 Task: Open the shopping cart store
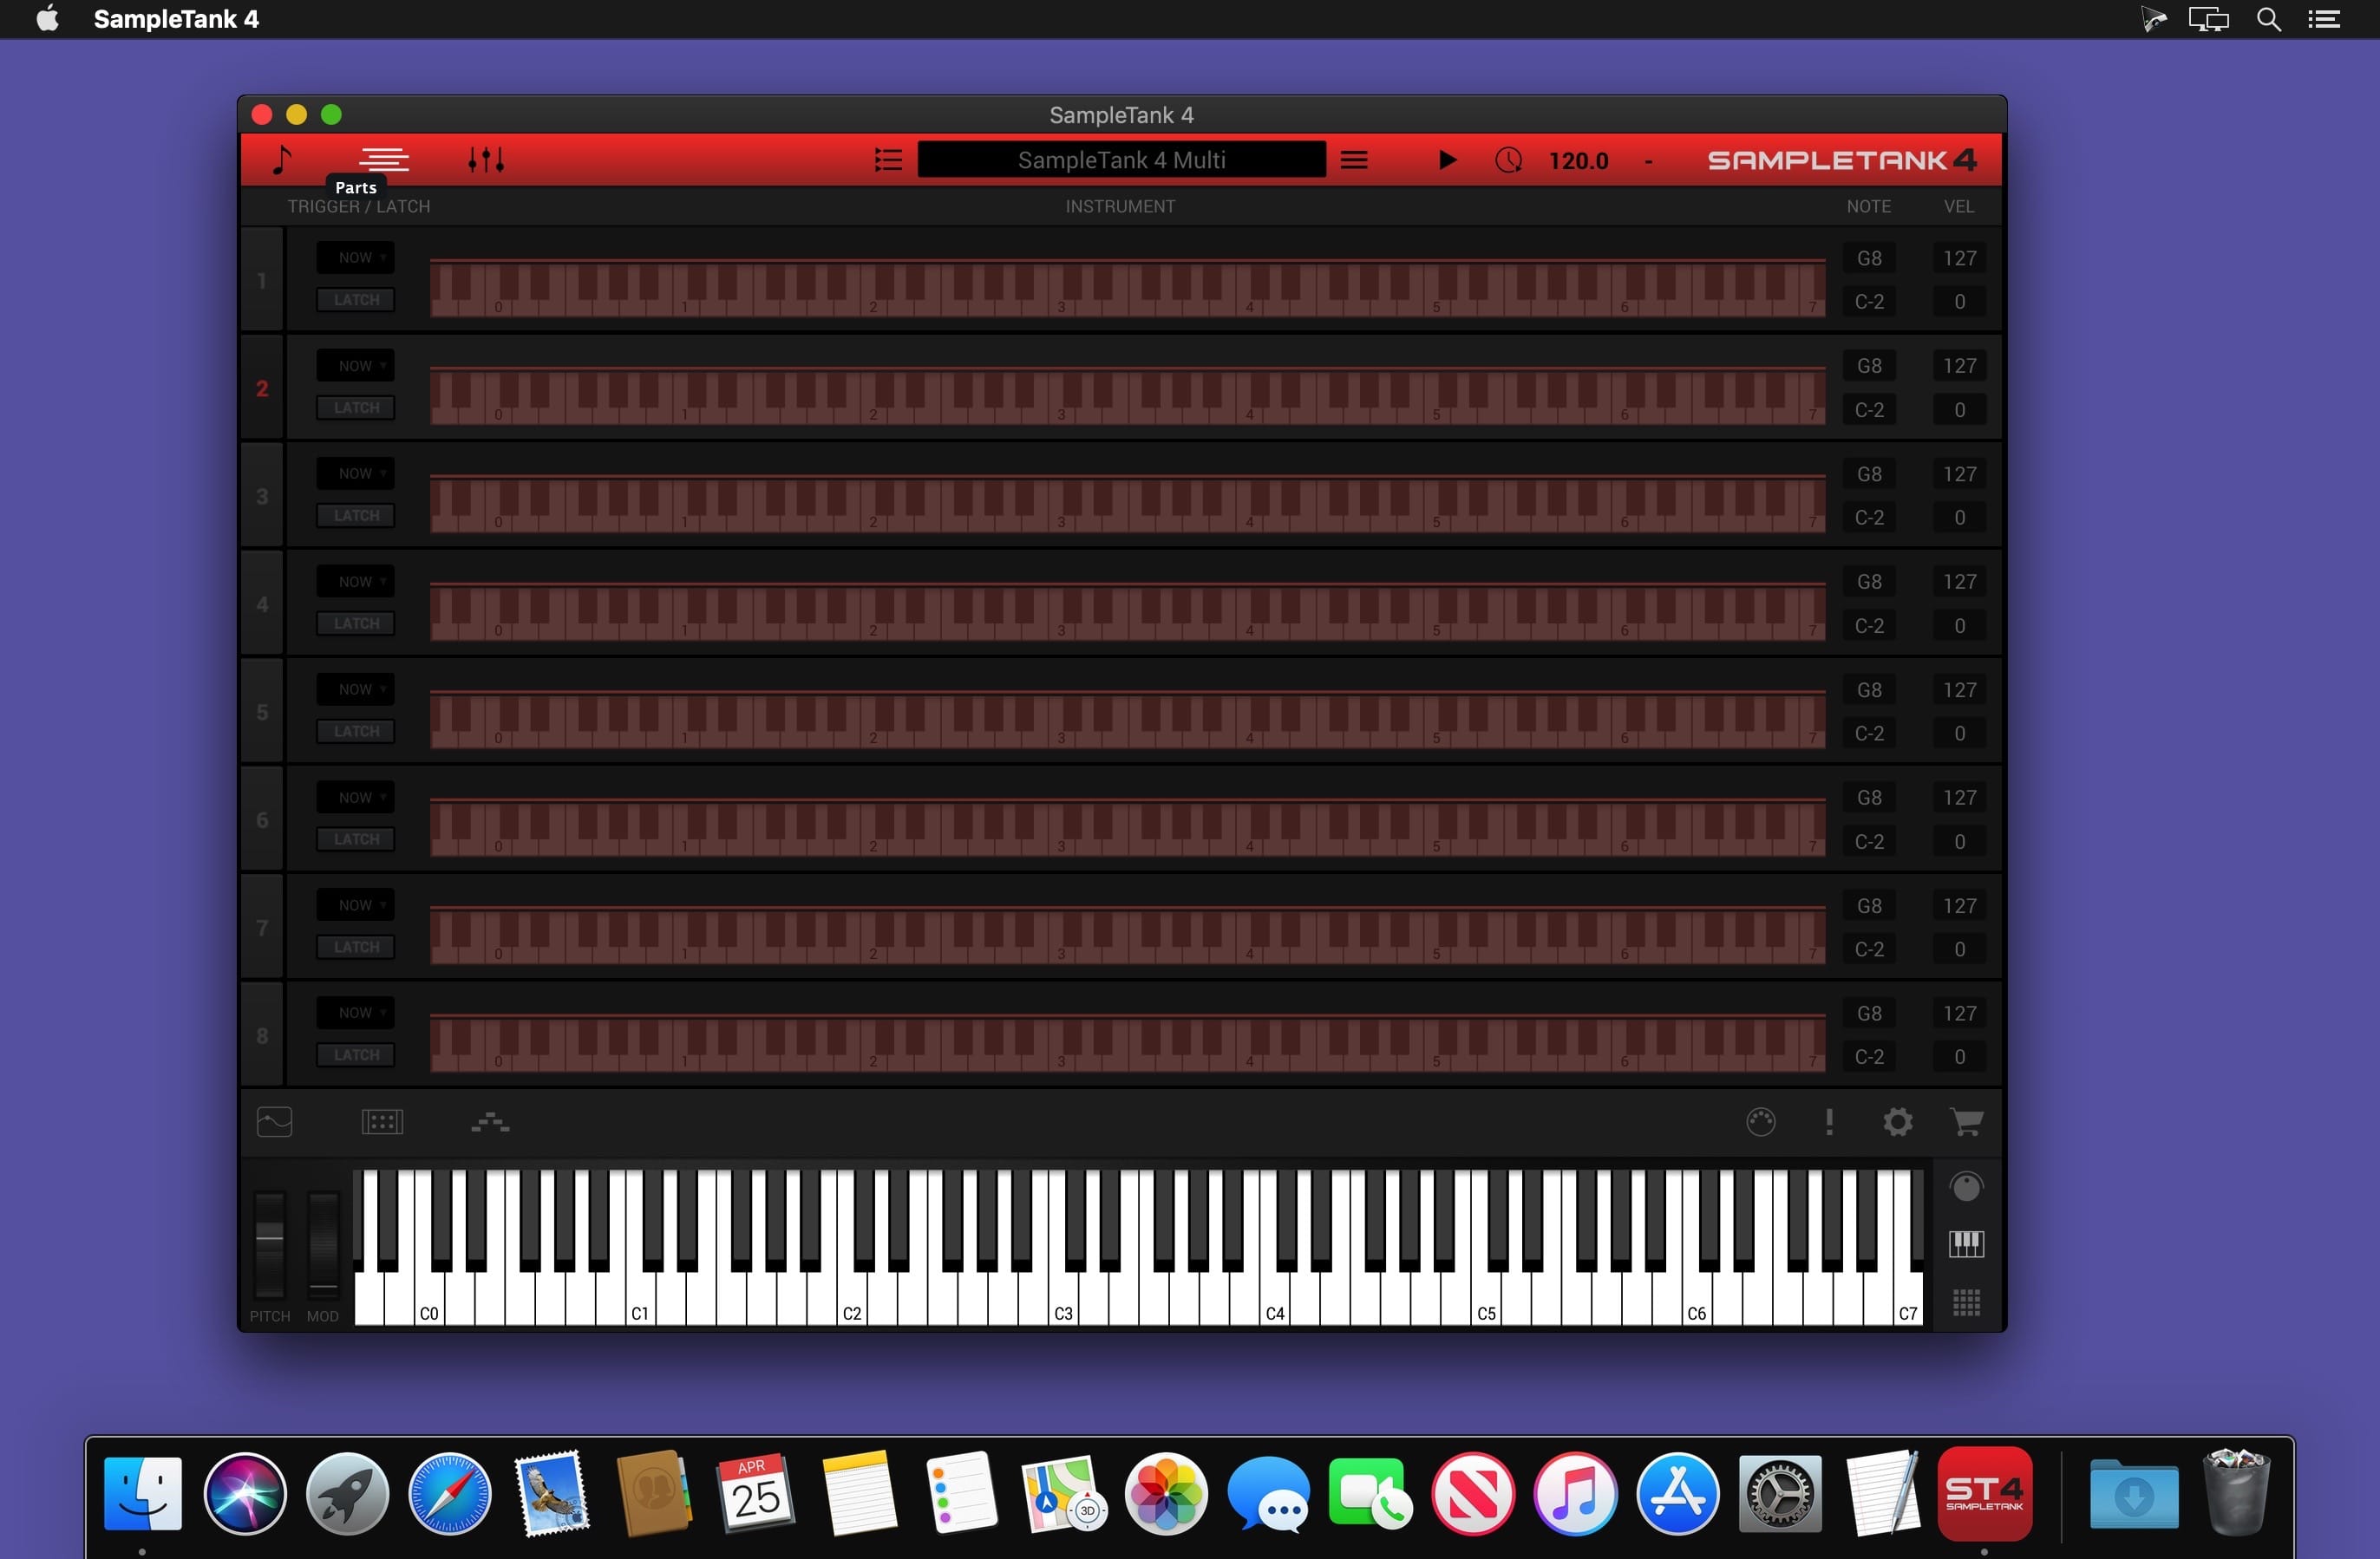(1966, 1122)
